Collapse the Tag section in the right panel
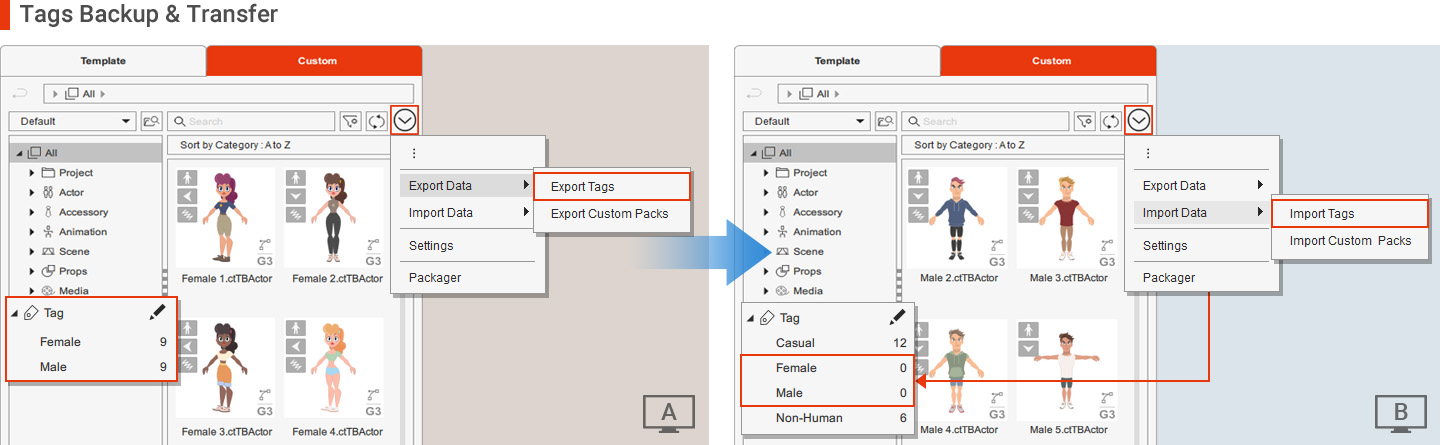 point(750,318)
